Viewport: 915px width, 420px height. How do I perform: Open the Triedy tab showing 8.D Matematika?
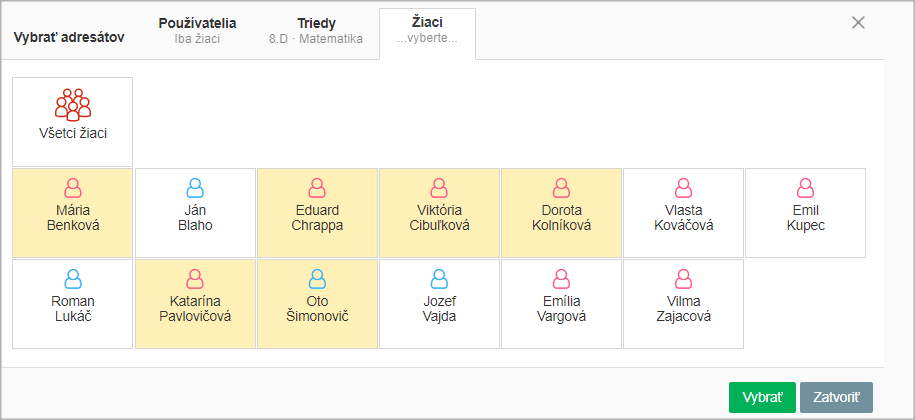point(316,31)
